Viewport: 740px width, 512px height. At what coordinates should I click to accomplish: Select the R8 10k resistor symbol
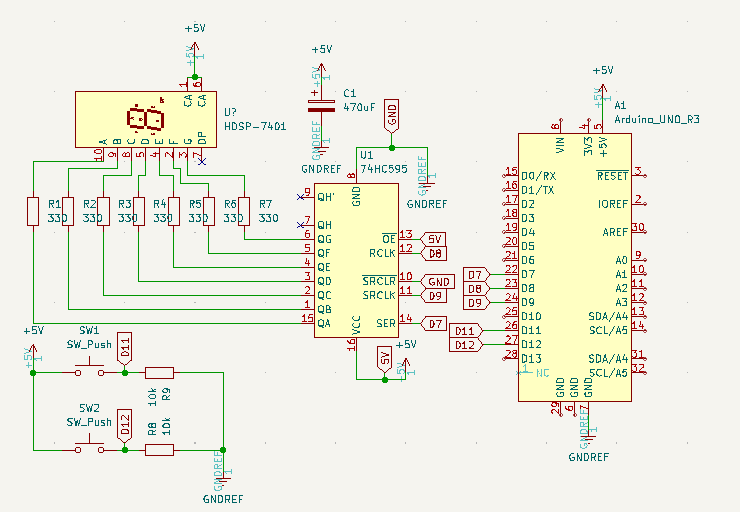(x=160, y=450)
